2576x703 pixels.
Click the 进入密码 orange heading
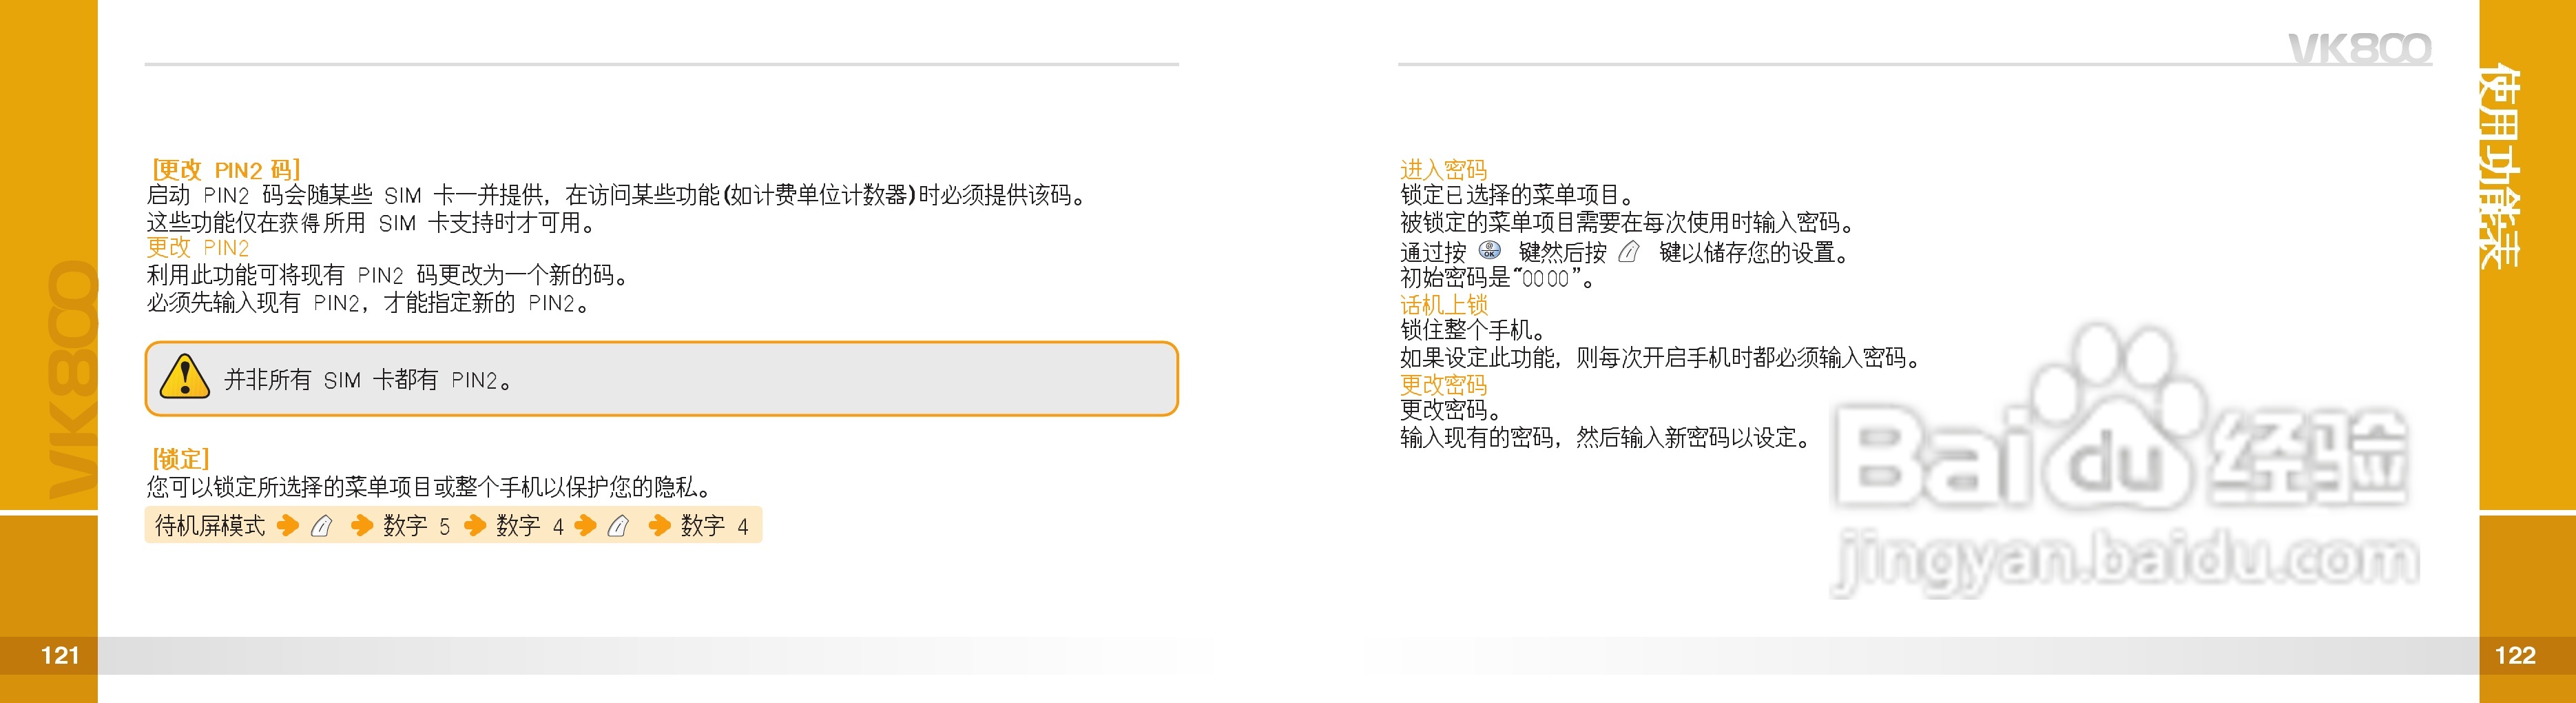pyautogui.click(x=1443, y=169)
